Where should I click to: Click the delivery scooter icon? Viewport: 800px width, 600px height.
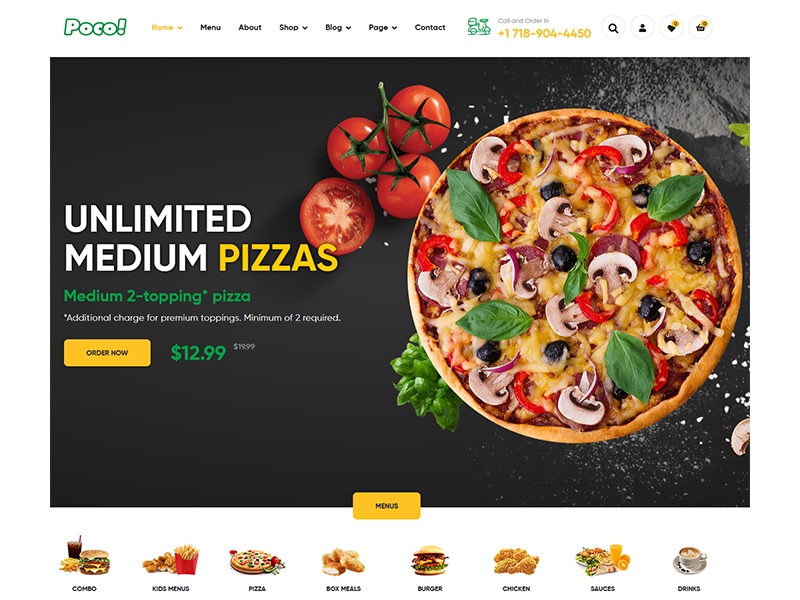[479, 27]
